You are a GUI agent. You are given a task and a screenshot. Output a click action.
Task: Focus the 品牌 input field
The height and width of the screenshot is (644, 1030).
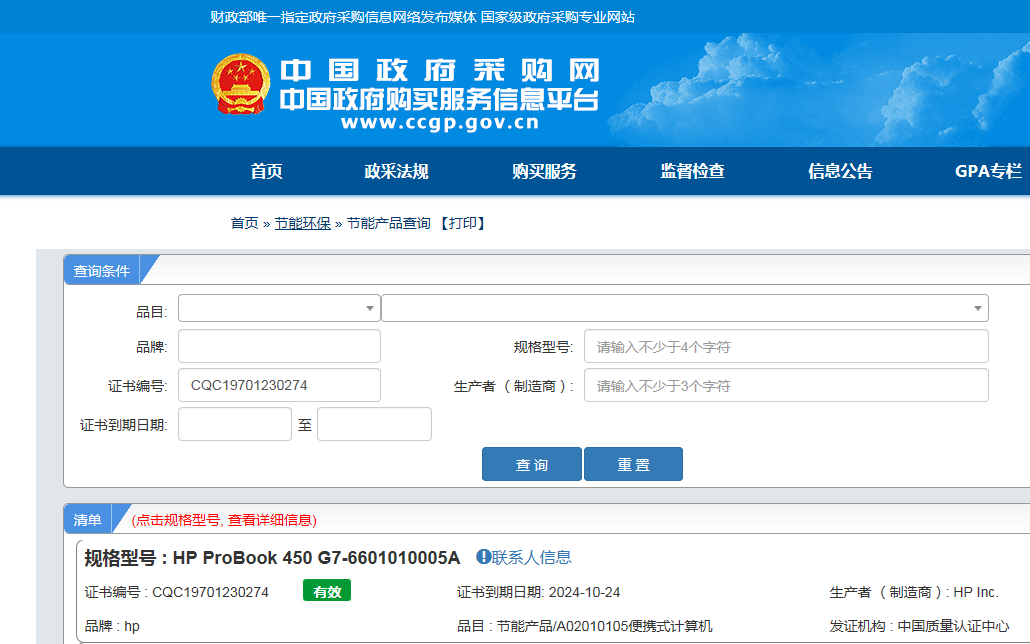(x=279, y=346)
